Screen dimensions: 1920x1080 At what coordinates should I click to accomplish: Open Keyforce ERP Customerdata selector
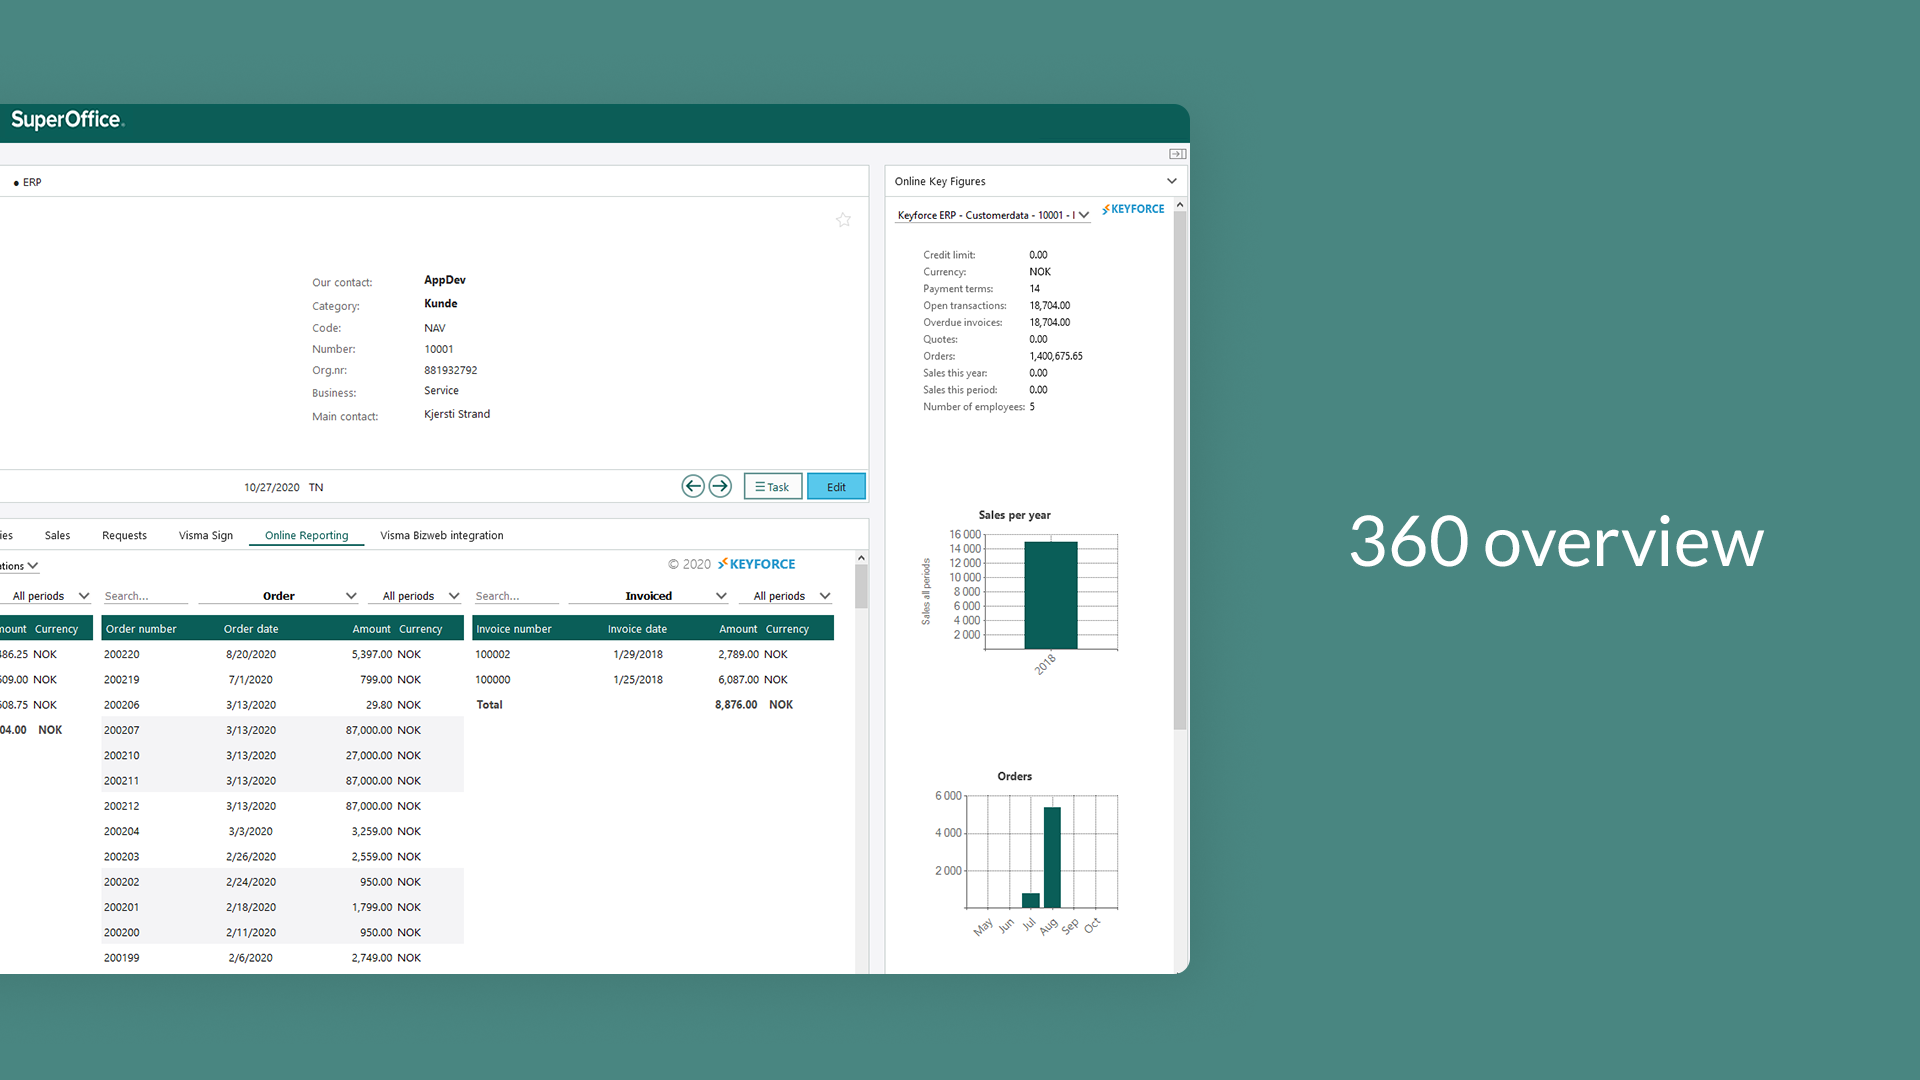pos(992,215)
